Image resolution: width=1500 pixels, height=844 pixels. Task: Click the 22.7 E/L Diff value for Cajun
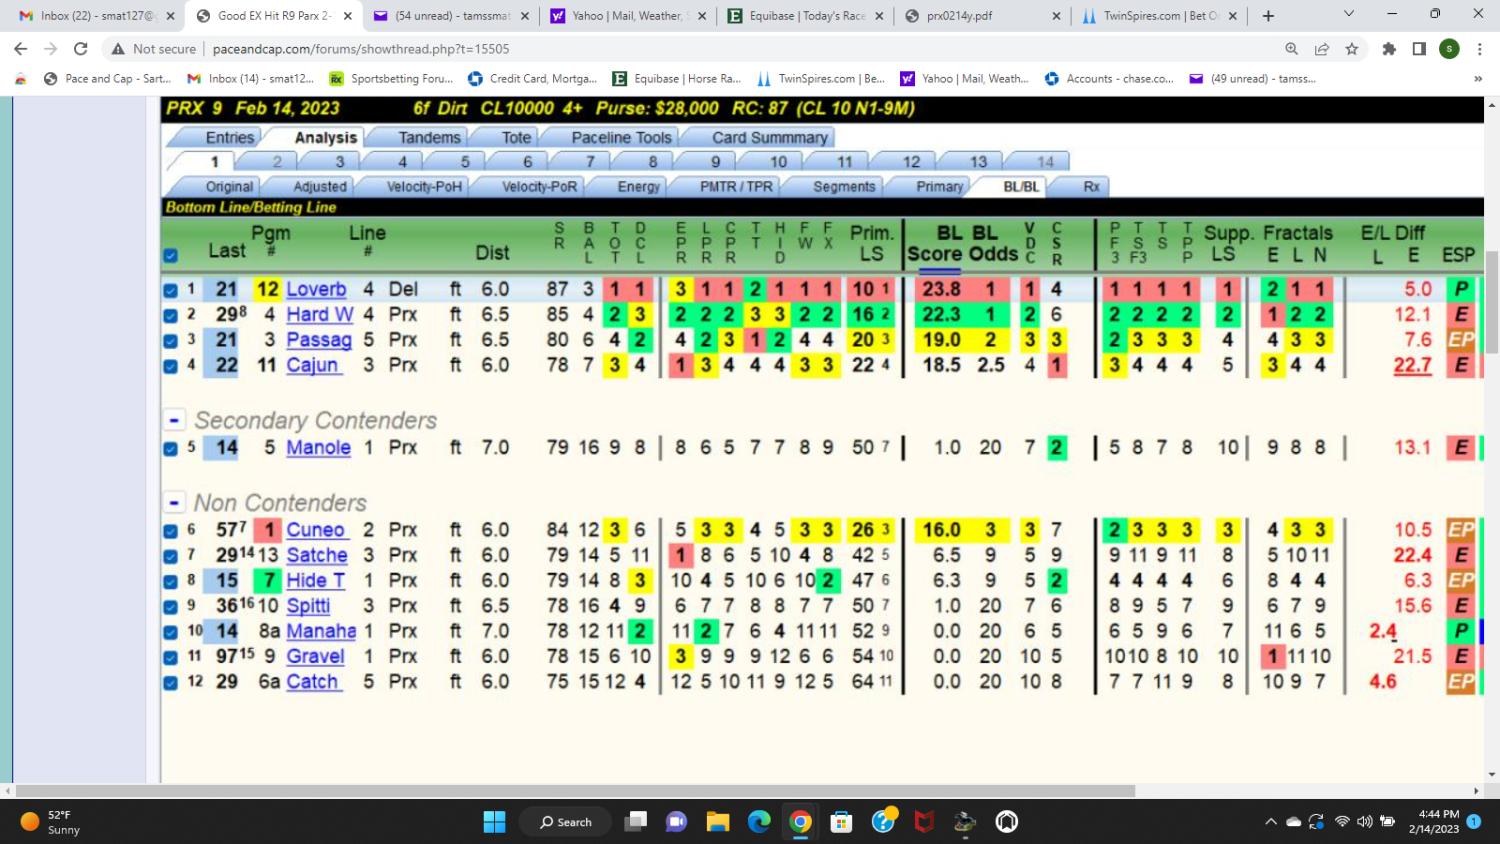pos(1412,365)
